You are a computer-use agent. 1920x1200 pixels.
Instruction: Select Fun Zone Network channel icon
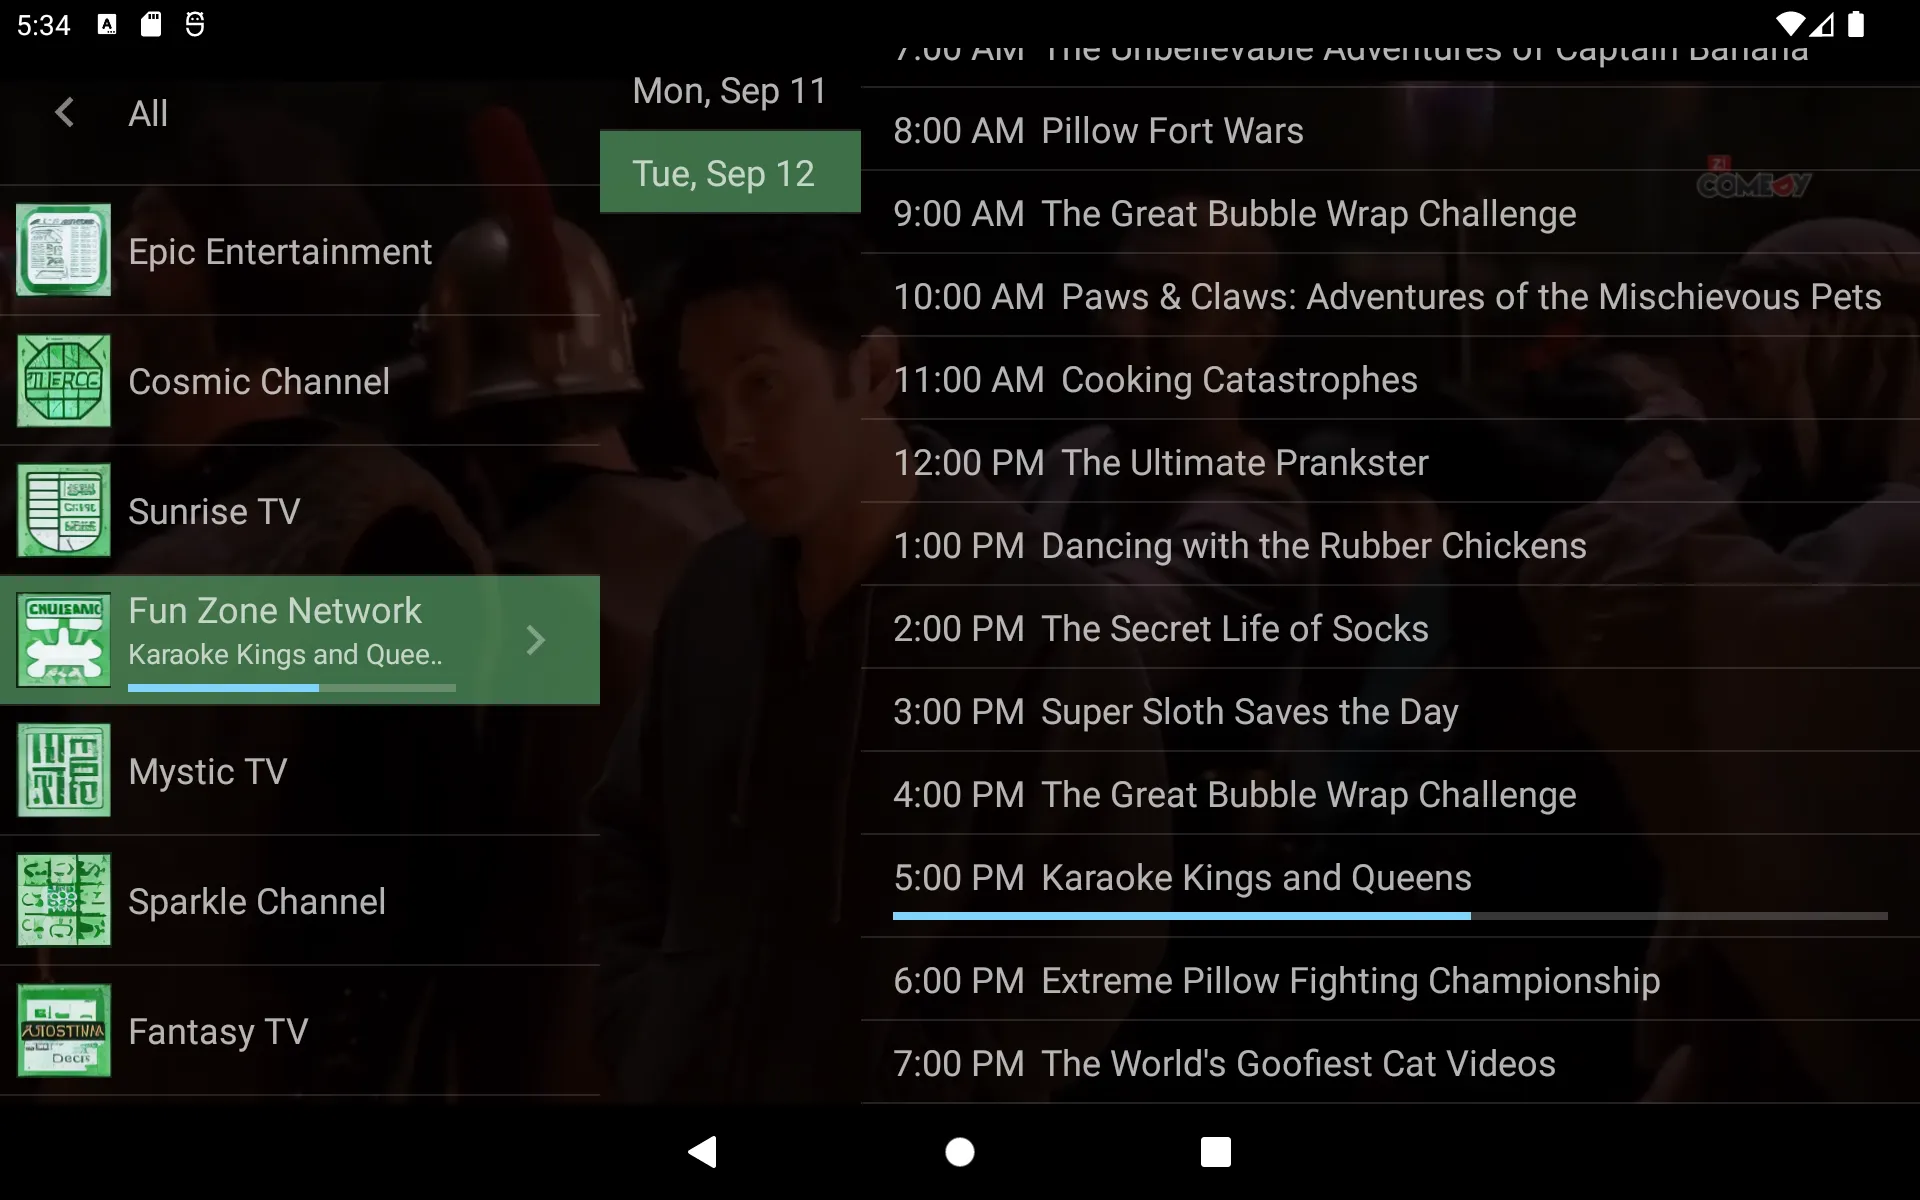point(65,640)
